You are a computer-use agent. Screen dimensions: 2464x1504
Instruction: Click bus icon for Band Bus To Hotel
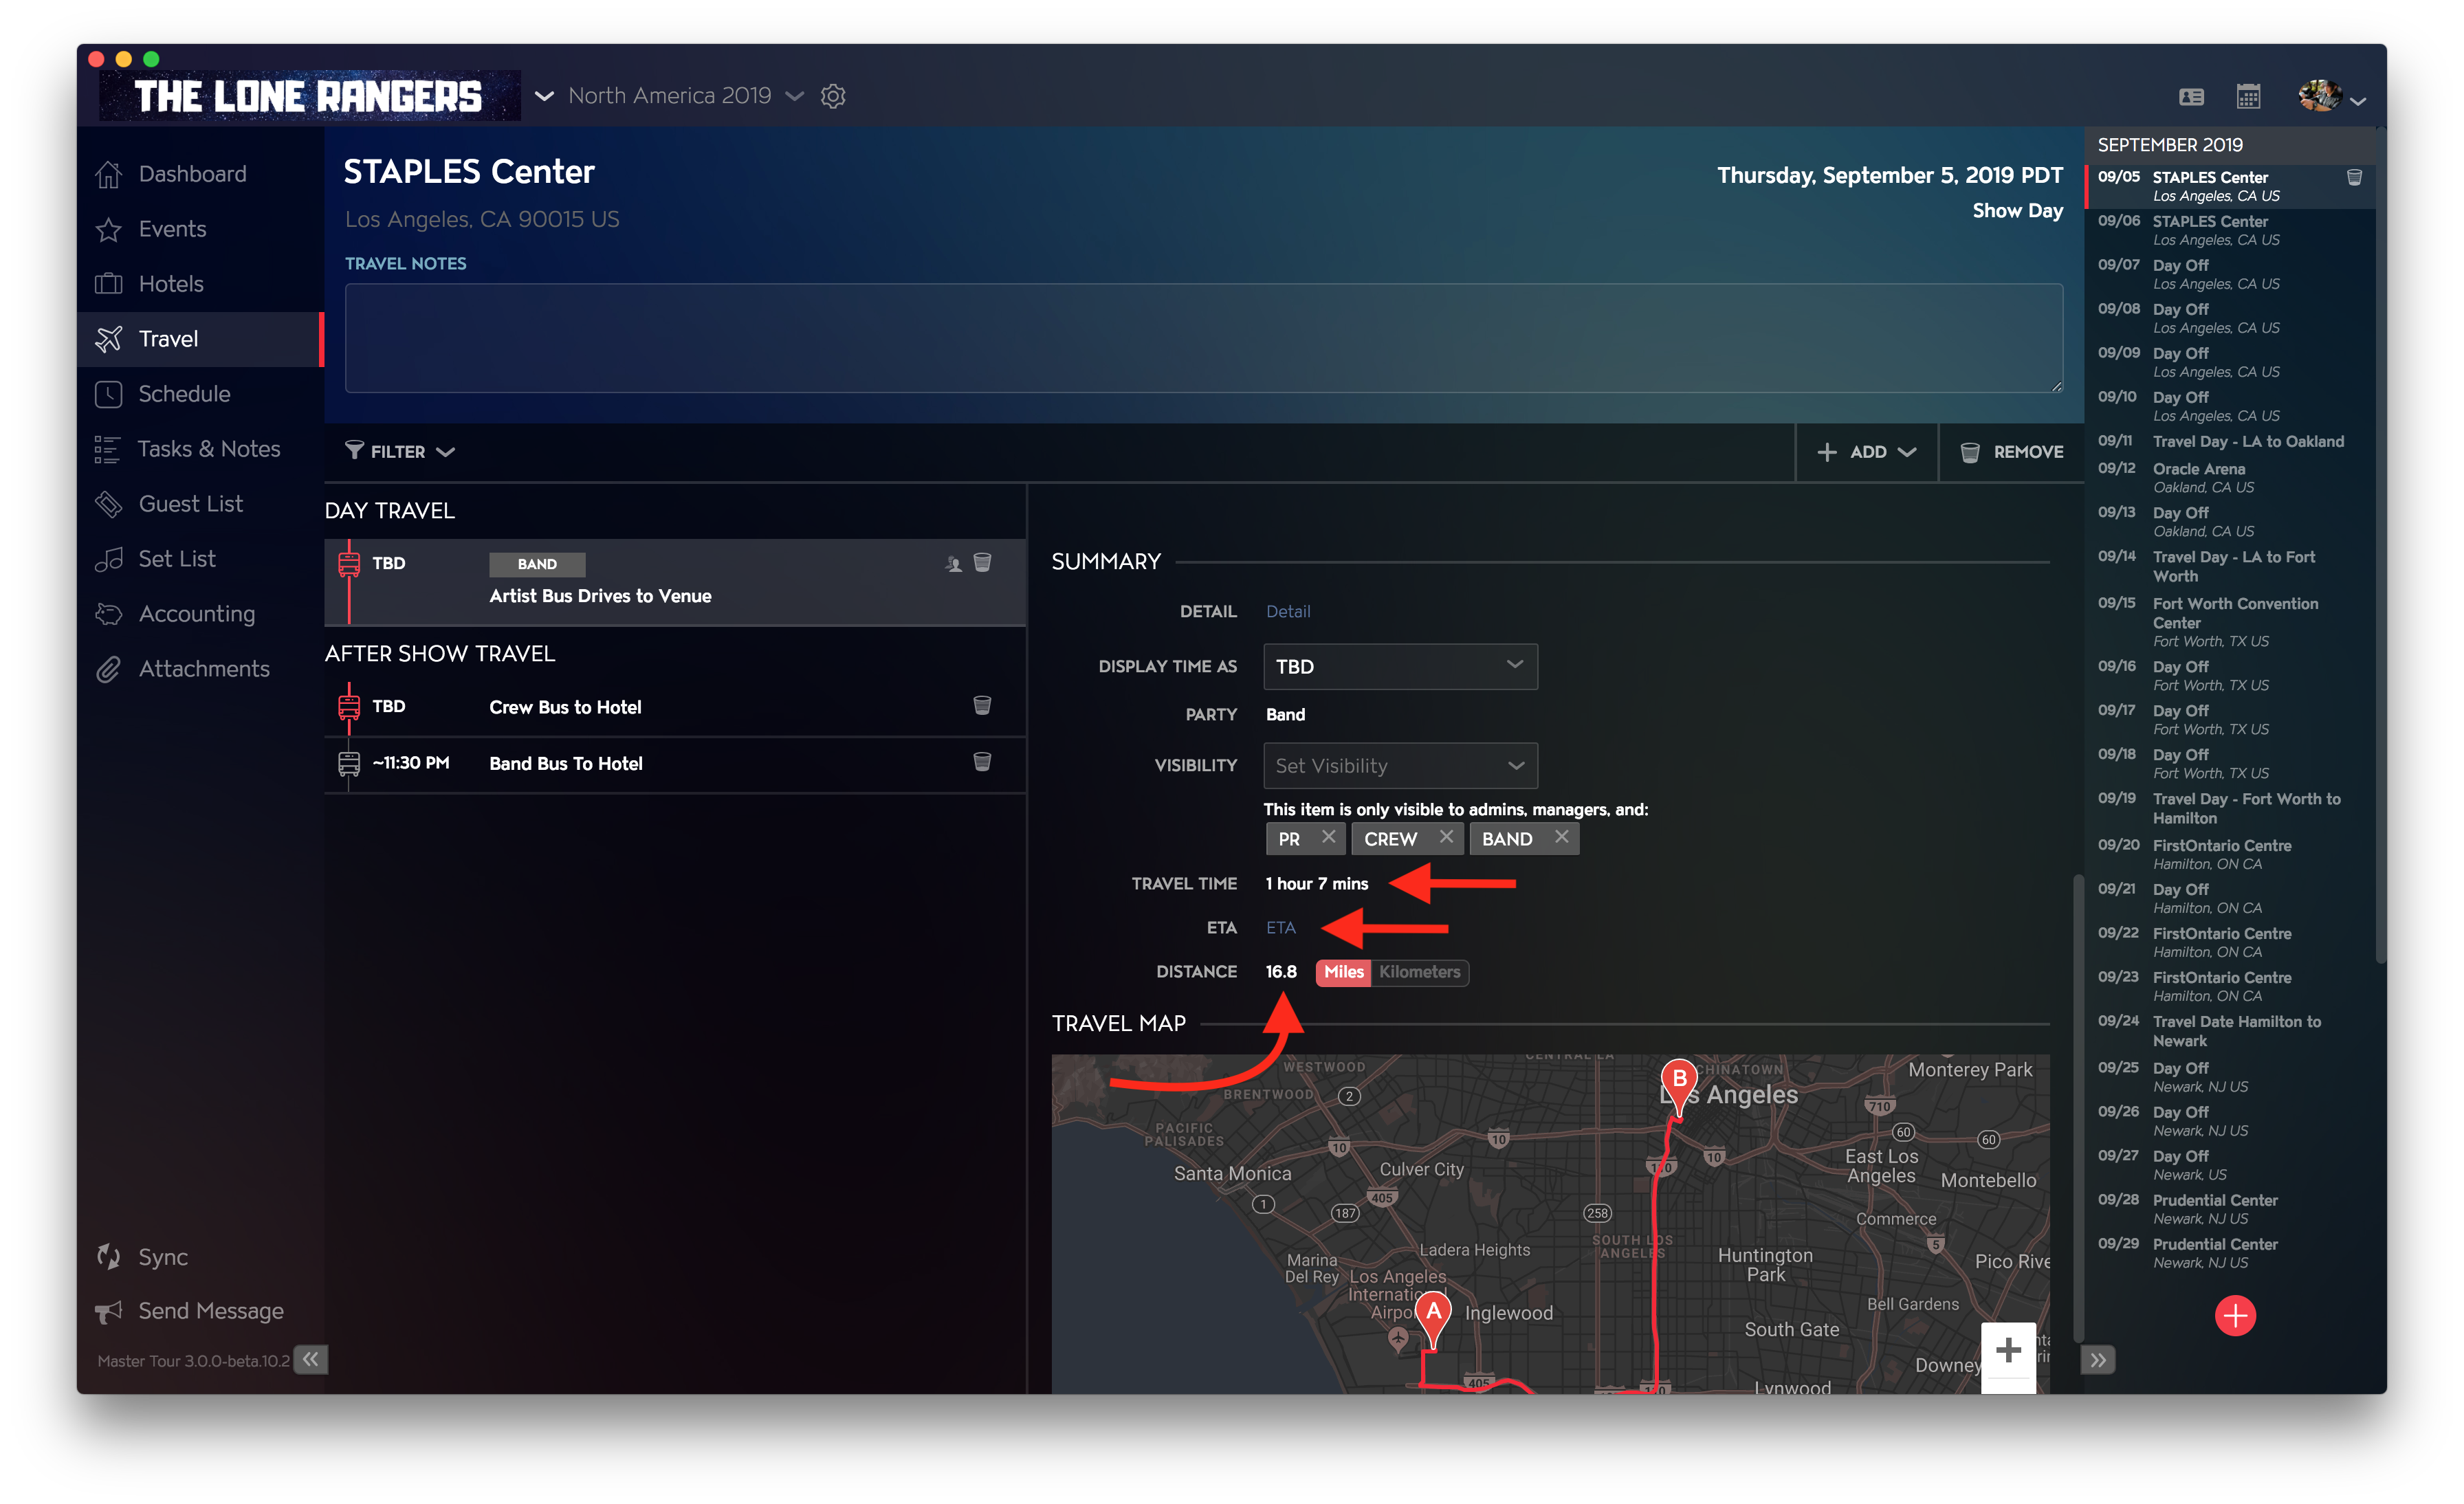[x=348, y=764]
